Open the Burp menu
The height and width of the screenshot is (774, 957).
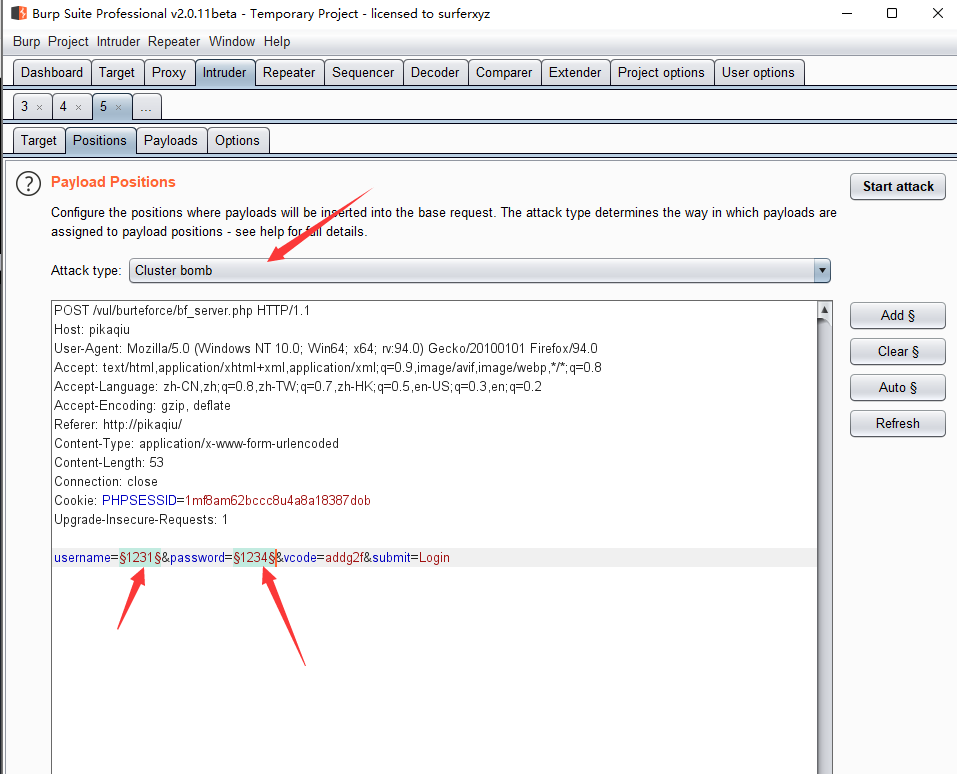[x=26, y=42]
